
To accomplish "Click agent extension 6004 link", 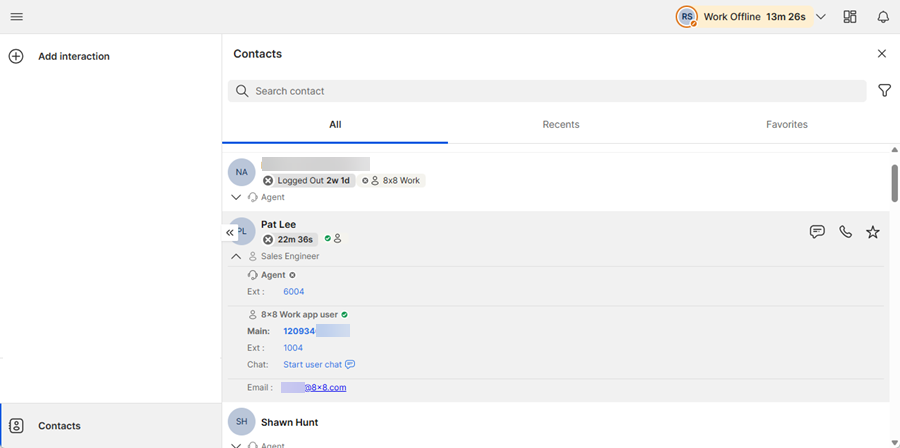I will [293, 292].
